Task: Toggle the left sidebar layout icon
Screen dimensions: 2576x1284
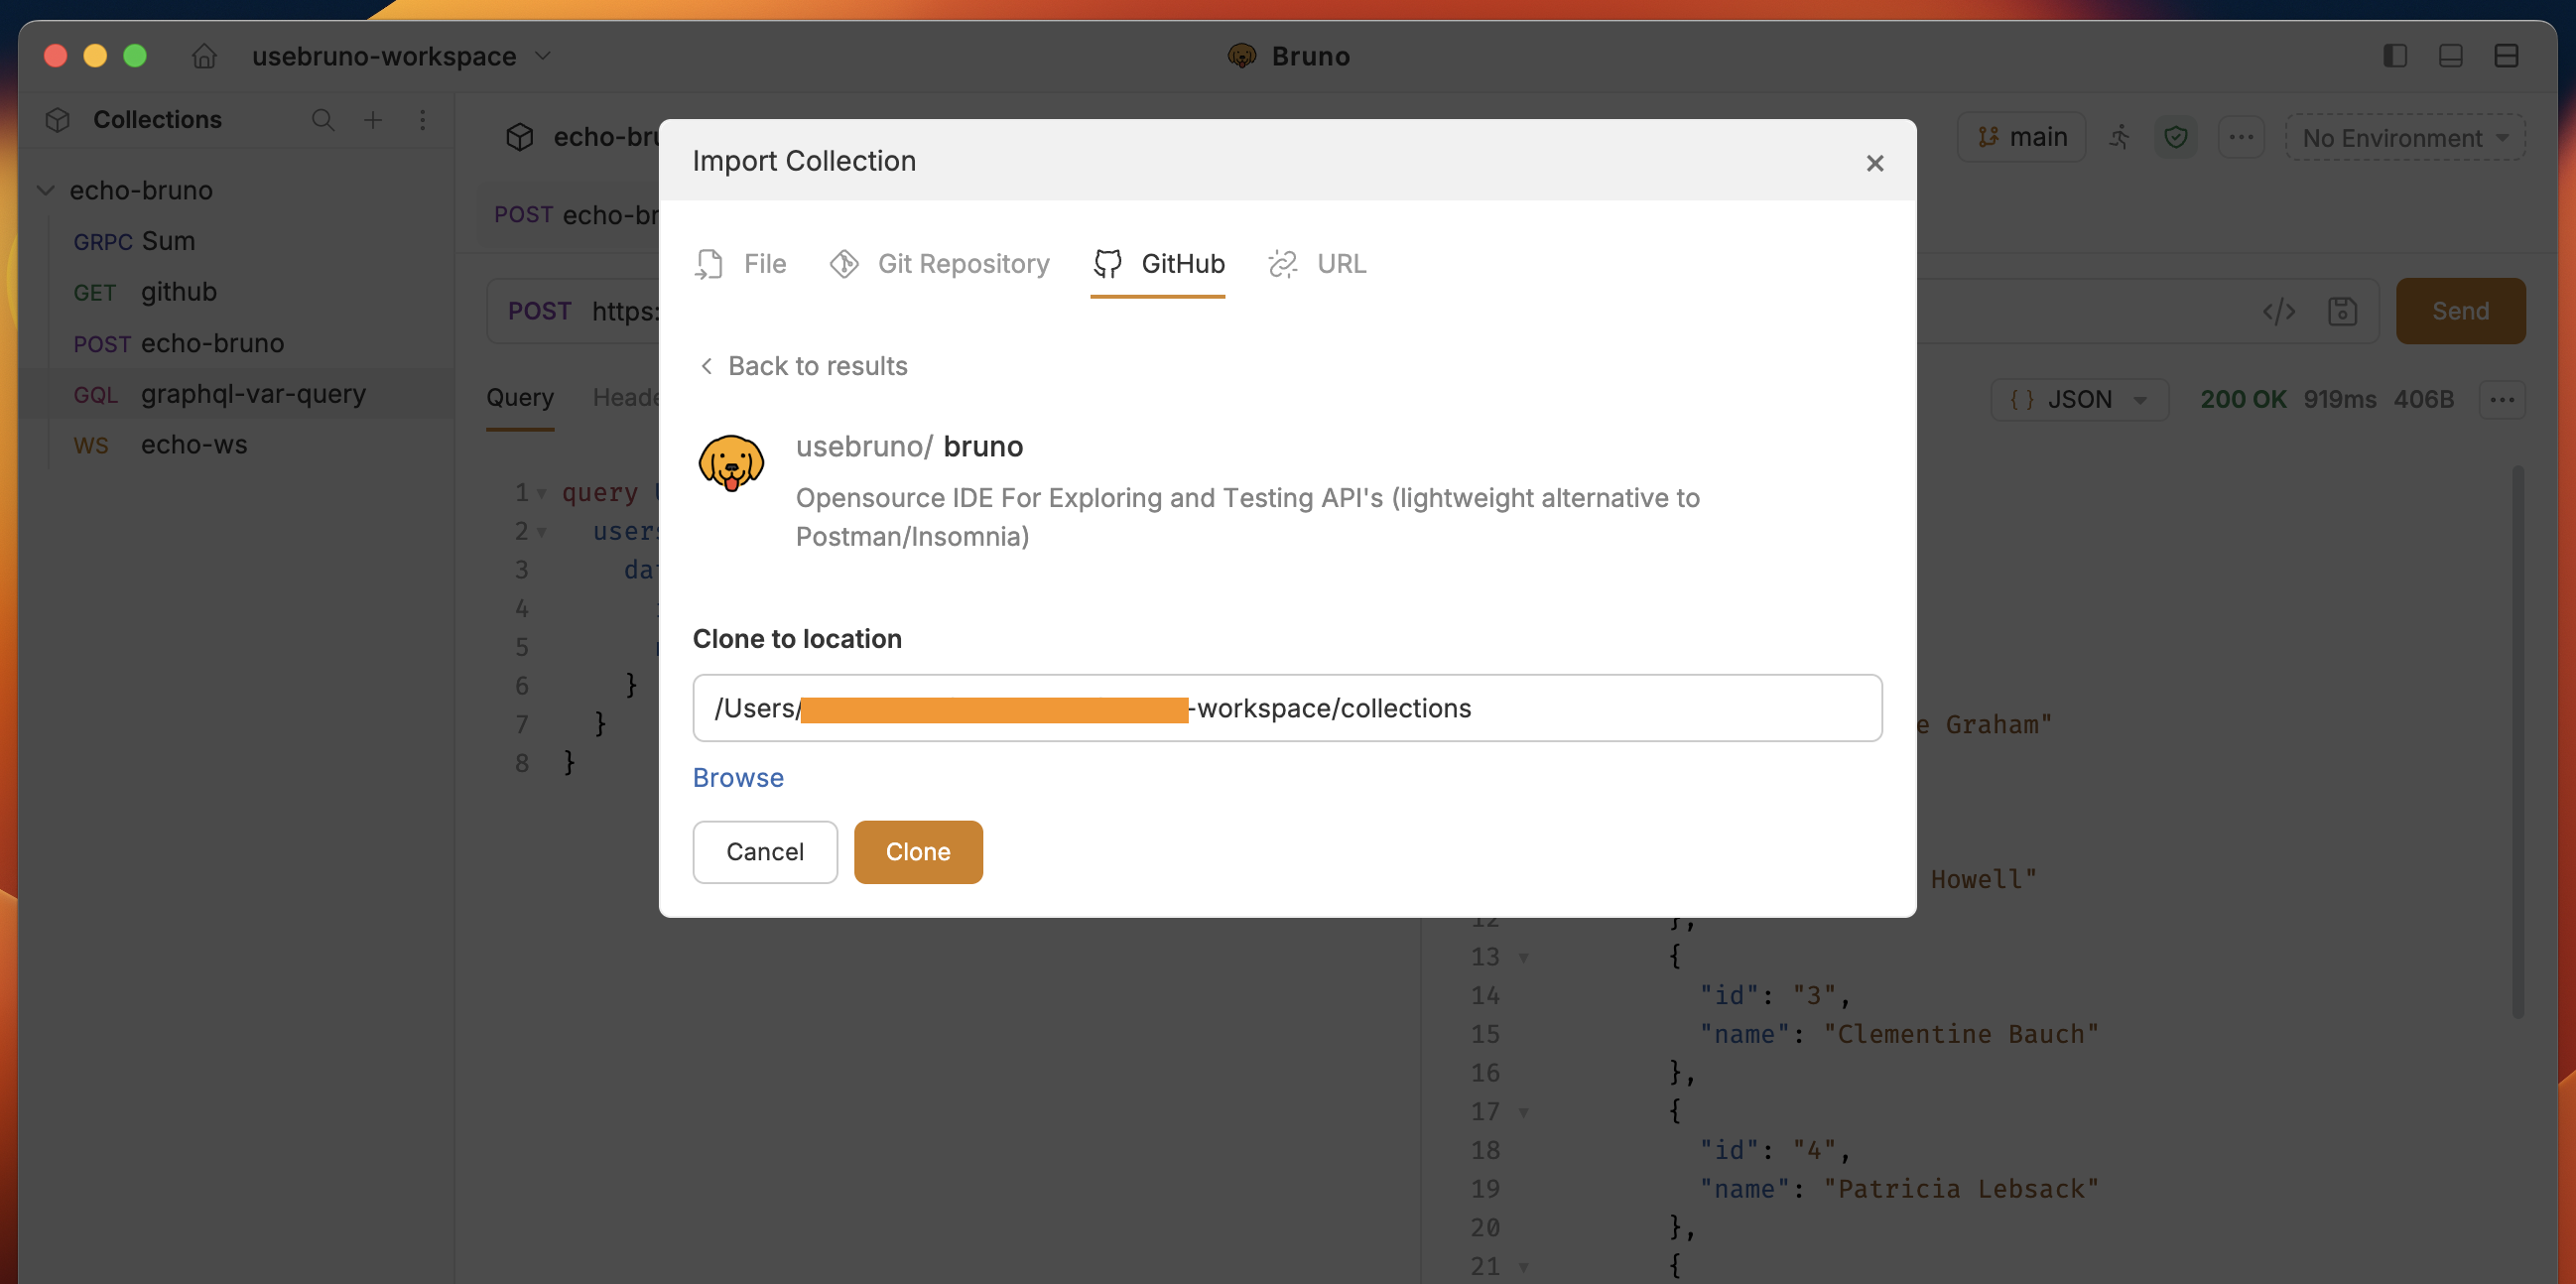Action: 2394,56
